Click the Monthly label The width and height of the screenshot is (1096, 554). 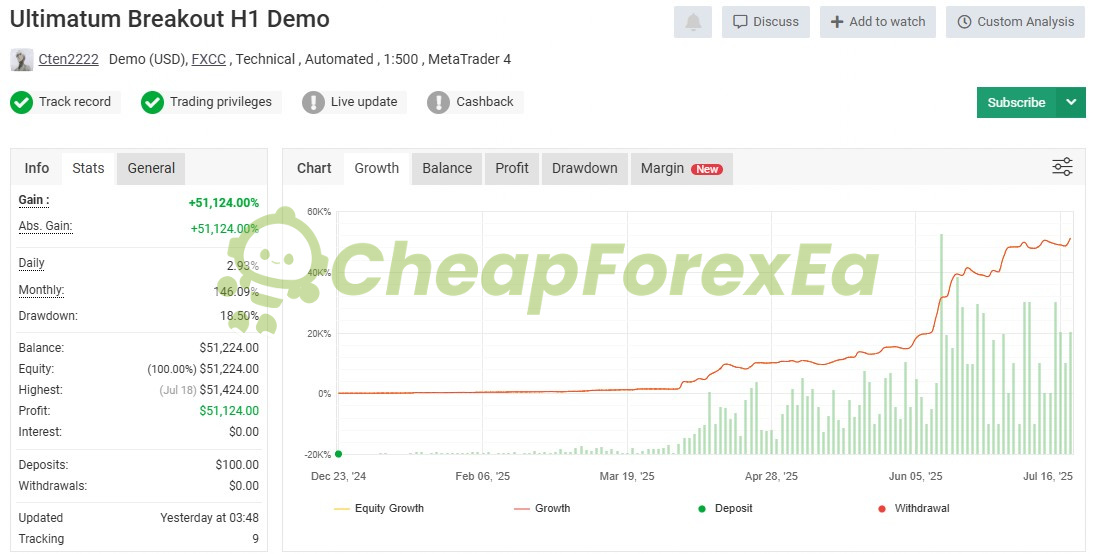pos(41,290)
